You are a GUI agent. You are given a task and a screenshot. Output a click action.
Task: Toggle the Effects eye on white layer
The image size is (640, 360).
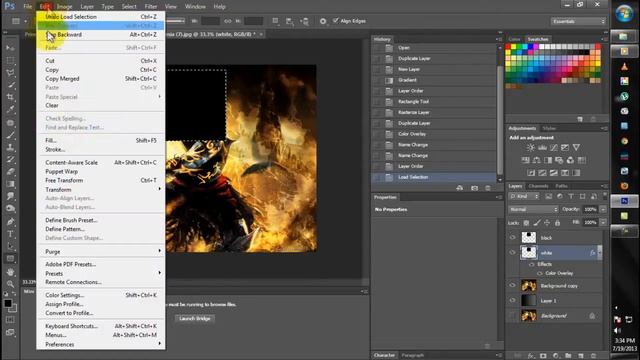(531, 264)
